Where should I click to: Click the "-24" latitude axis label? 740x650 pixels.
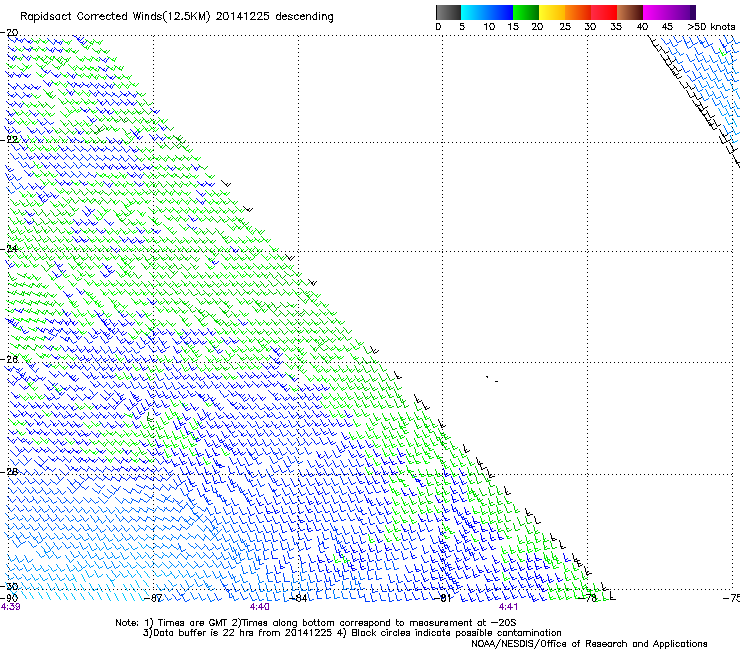[9, 248]
